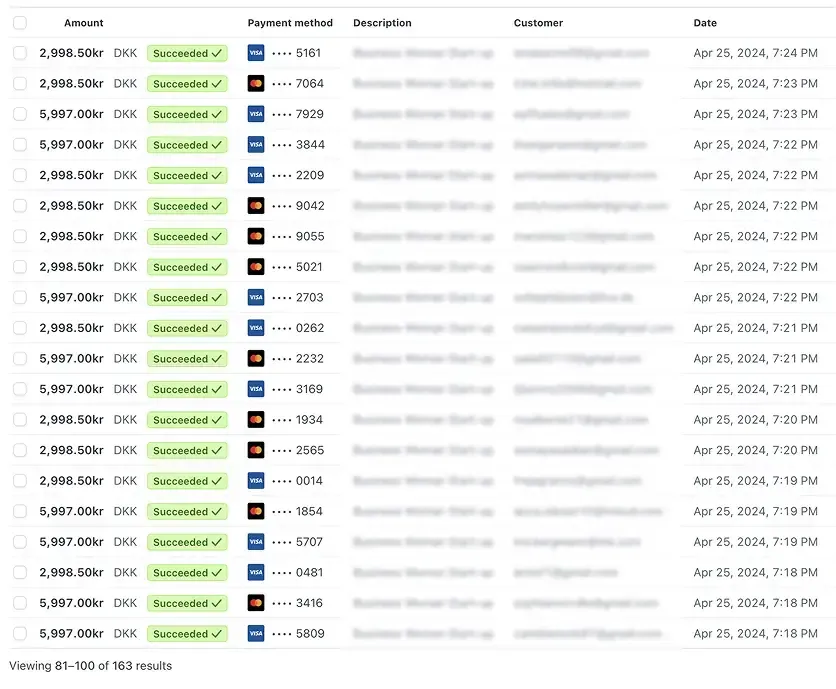This screenshot has width=836, height=689.
Task: Click the Visa icon for card 5161
Action: [x=256, y=53]
